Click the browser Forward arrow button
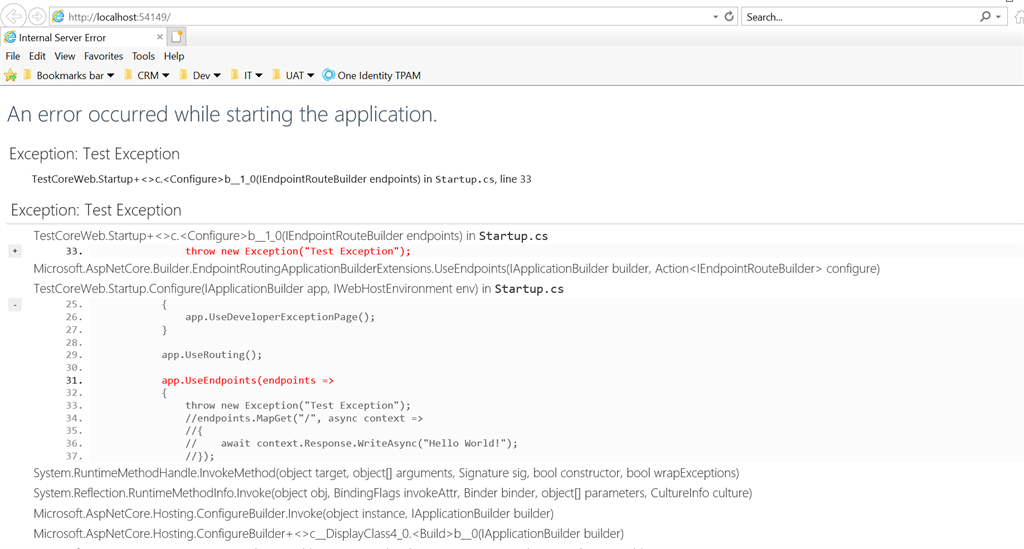This screenshot has height=549, width=1024. pyautogui.click(x=37, y=16)
